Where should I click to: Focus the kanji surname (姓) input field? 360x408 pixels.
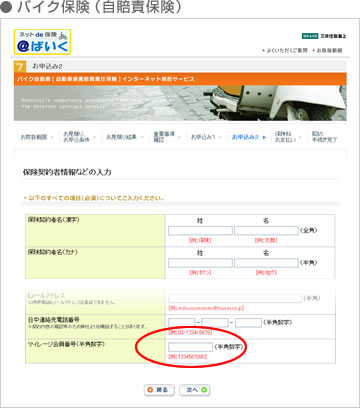pyautogui.click(x=200, y=231)
